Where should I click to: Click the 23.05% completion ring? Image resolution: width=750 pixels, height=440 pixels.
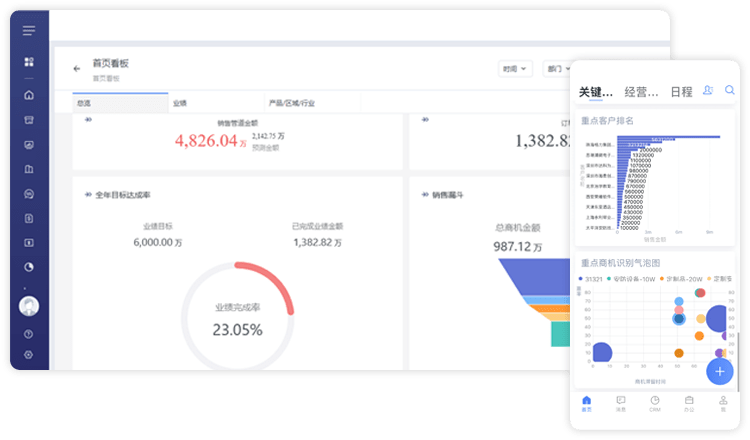(x=237, y=318)
